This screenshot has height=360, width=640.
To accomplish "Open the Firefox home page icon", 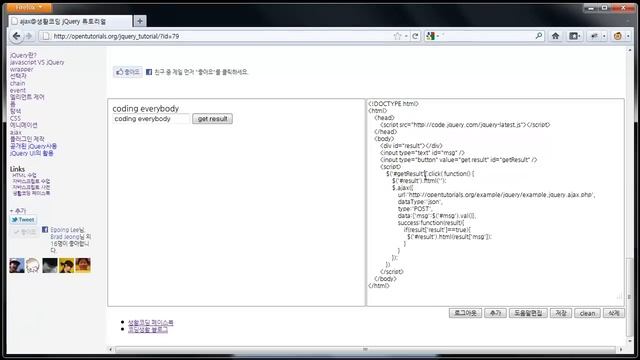I will point(556,36).
